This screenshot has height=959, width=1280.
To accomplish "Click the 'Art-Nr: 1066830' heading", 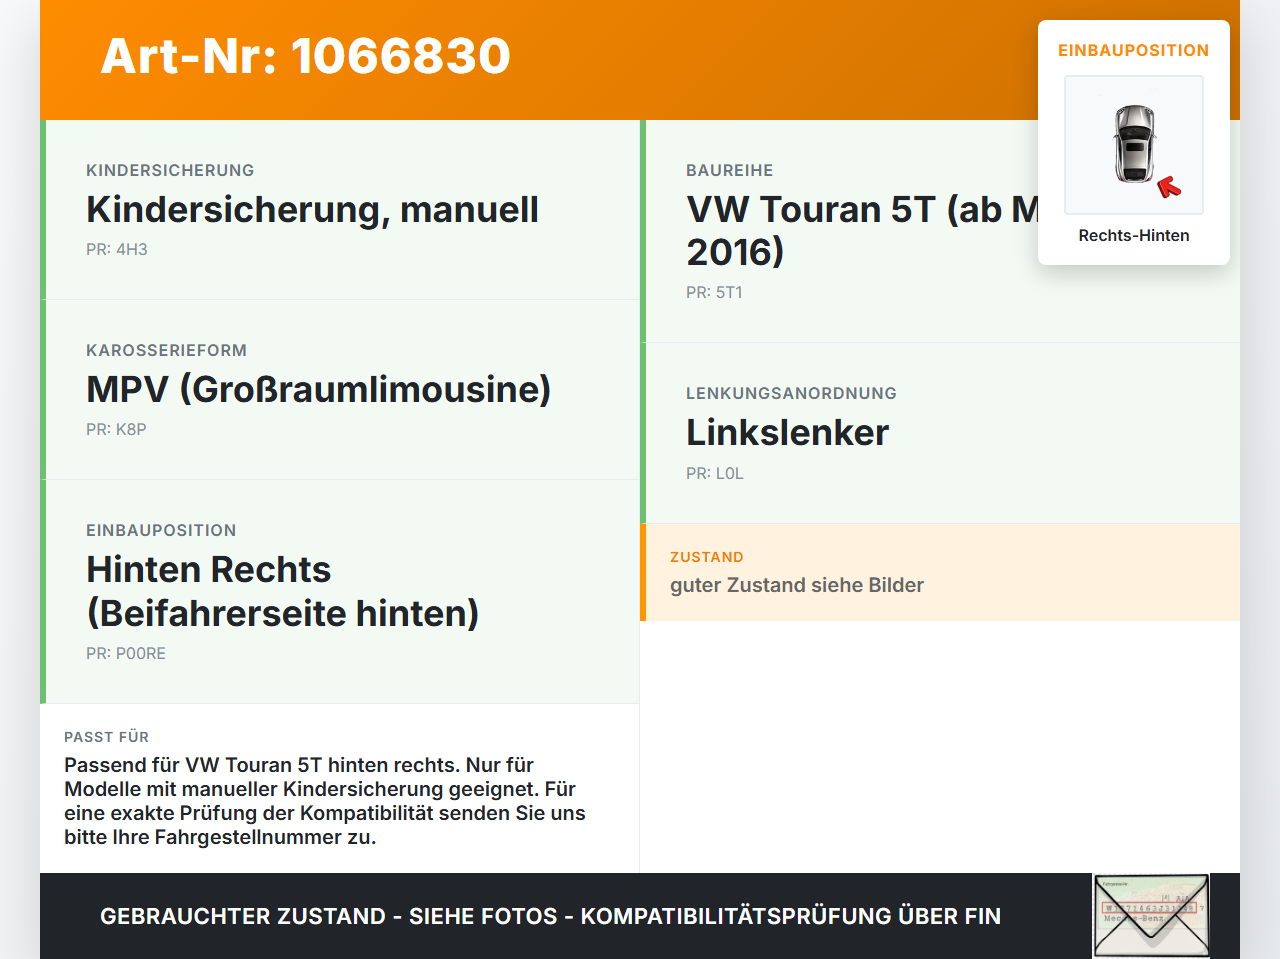I will click(x=306, y=56).
